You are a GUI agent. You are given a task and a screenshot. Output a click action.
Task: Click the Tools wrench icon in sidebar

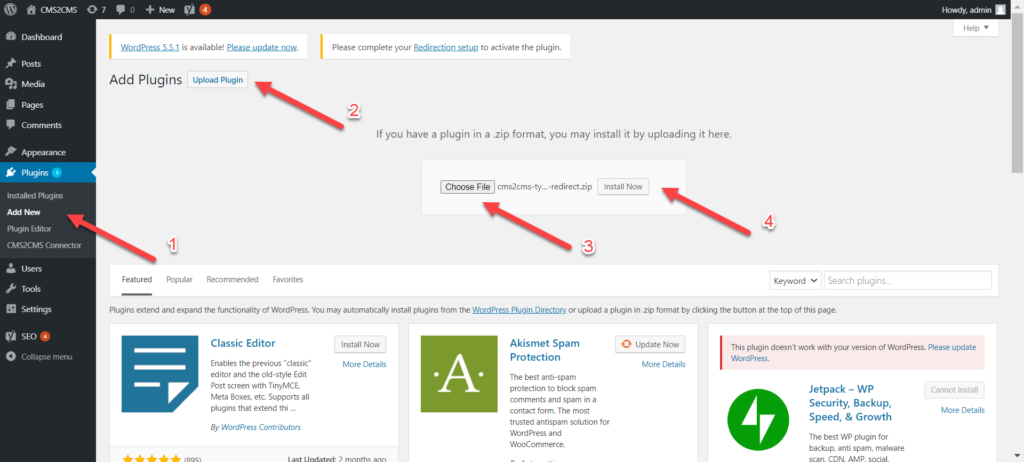(x=10, y=288)
